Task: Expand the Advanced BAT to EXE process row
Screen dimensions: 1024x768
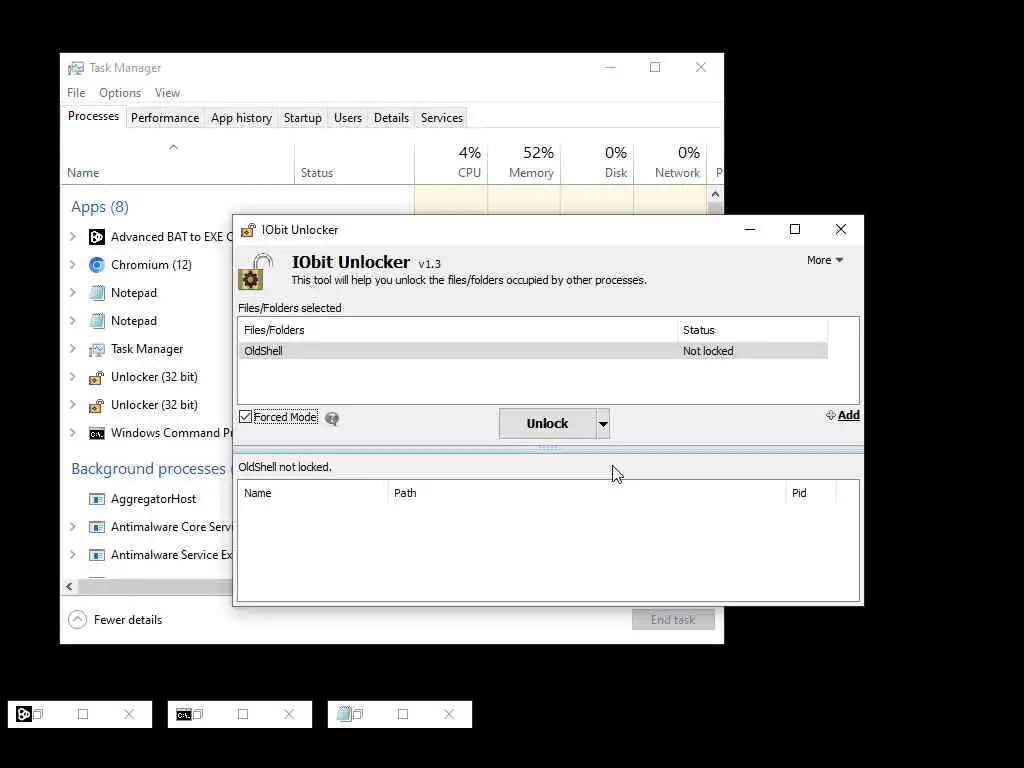Action: (x=73, y=236)
